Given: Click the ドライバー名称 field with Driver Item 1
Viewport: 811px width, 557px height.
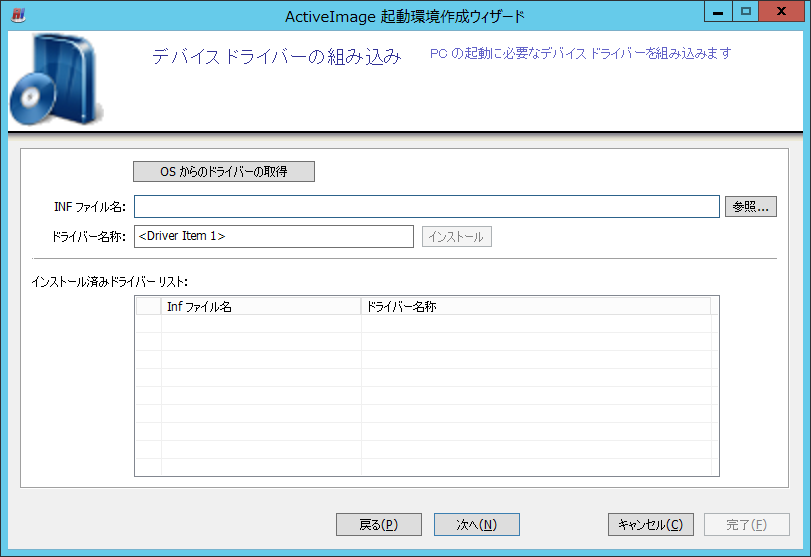Looking at the screenshot, I should coord(274,236).
